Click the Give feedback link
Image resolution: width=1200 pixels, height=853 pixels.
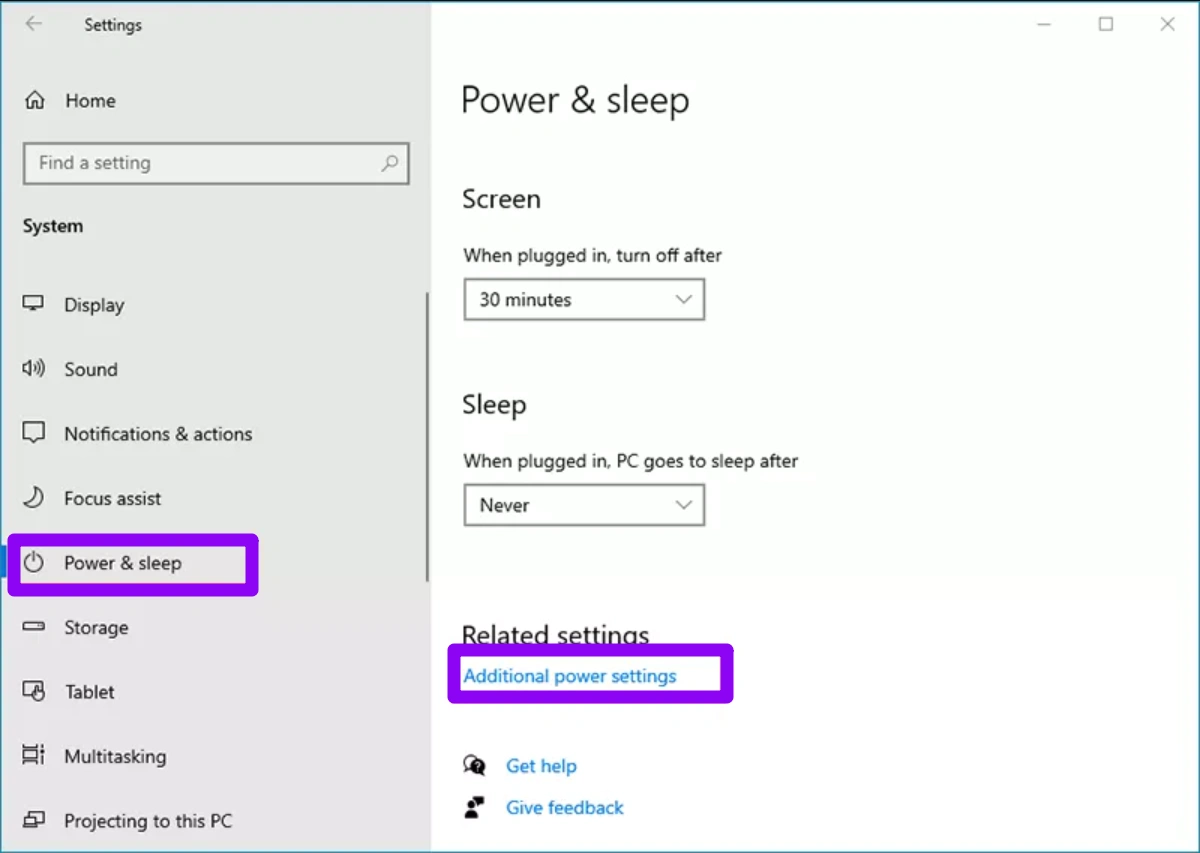565,808
